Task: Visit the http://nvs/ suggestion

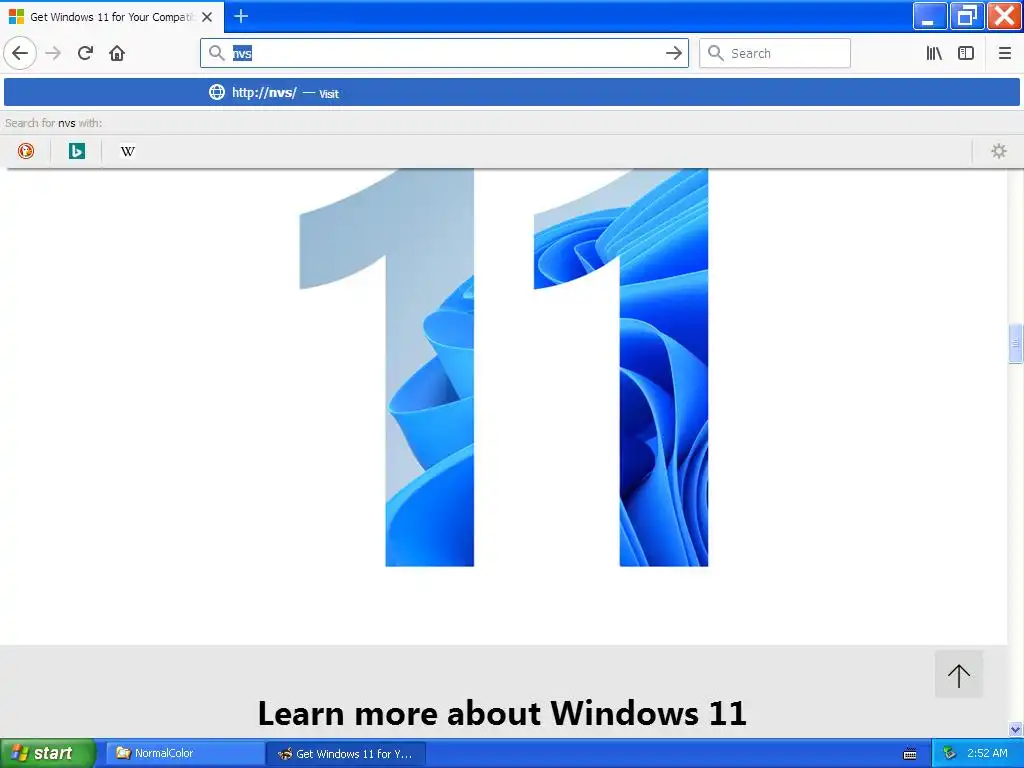Action: tap(512, 92)
